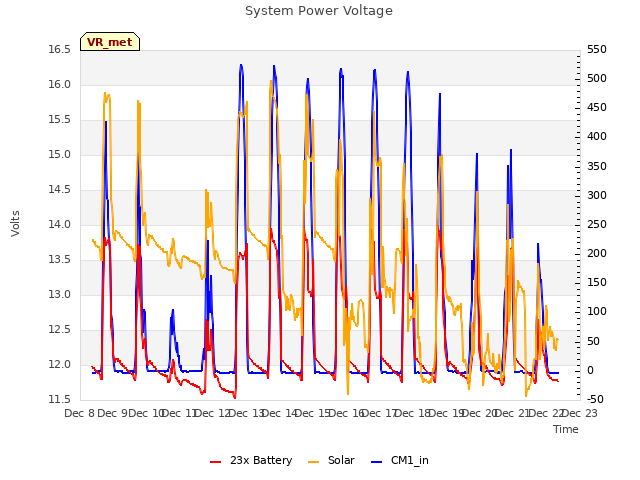Click the Dec 23 date label
Screen dimensions: 640x480
(580, 413)
